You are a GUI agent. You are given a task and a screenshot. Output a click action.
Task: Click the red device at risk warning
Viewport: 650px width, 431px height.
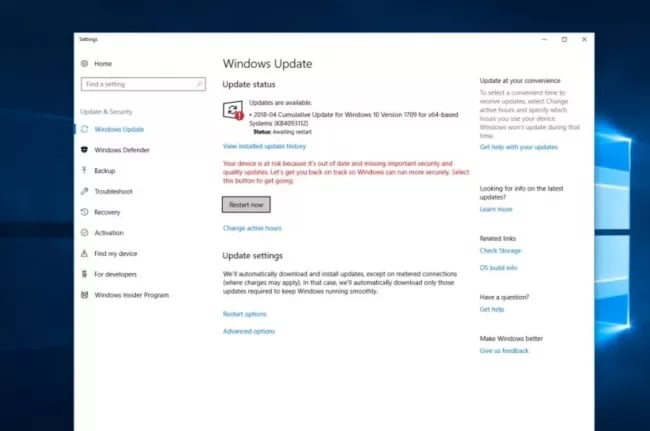[x=346, y=172]
